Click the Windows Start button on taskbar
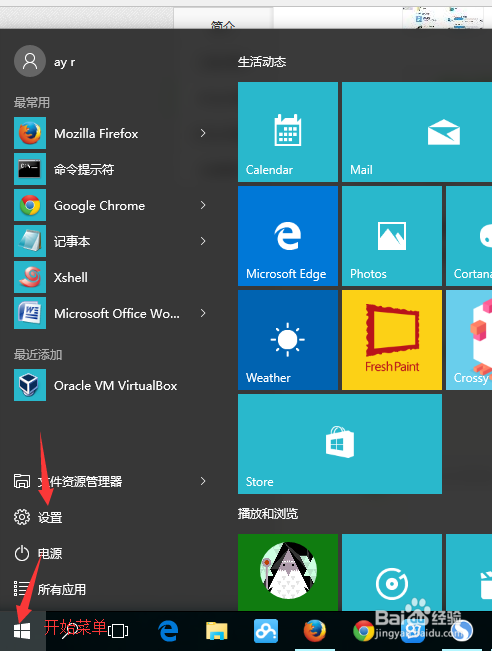 pos(22,631)
